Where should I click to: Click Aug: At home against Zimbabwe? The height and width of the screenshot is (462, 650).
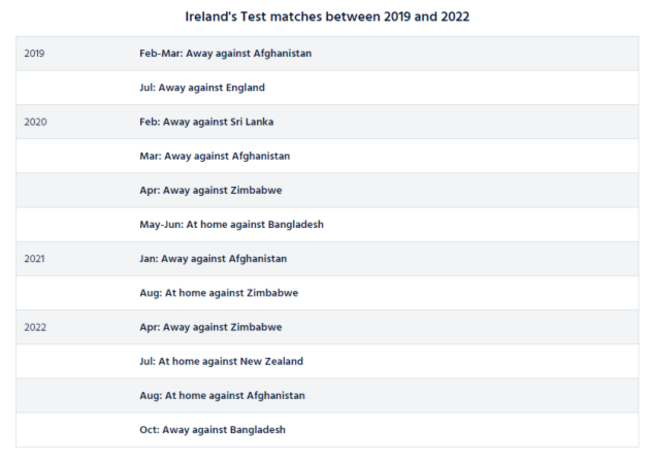point(219,293)
